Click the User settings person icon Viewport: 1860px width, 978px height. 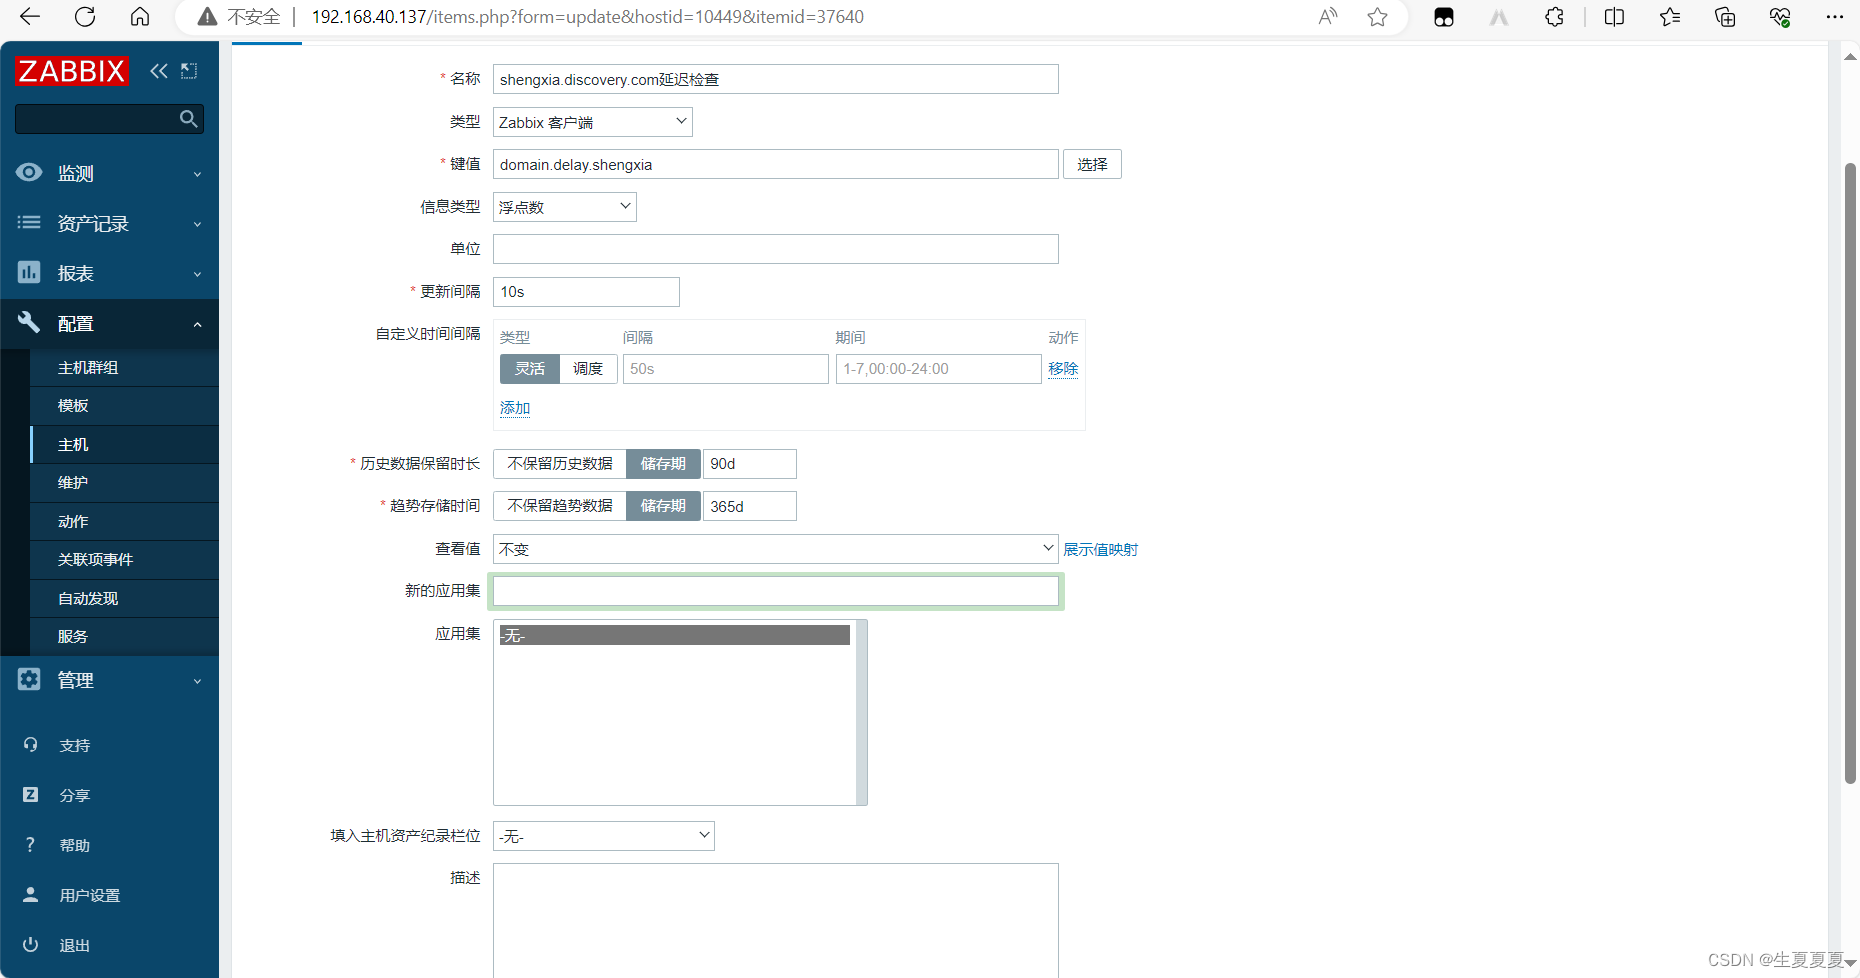(x=30, y=895)
